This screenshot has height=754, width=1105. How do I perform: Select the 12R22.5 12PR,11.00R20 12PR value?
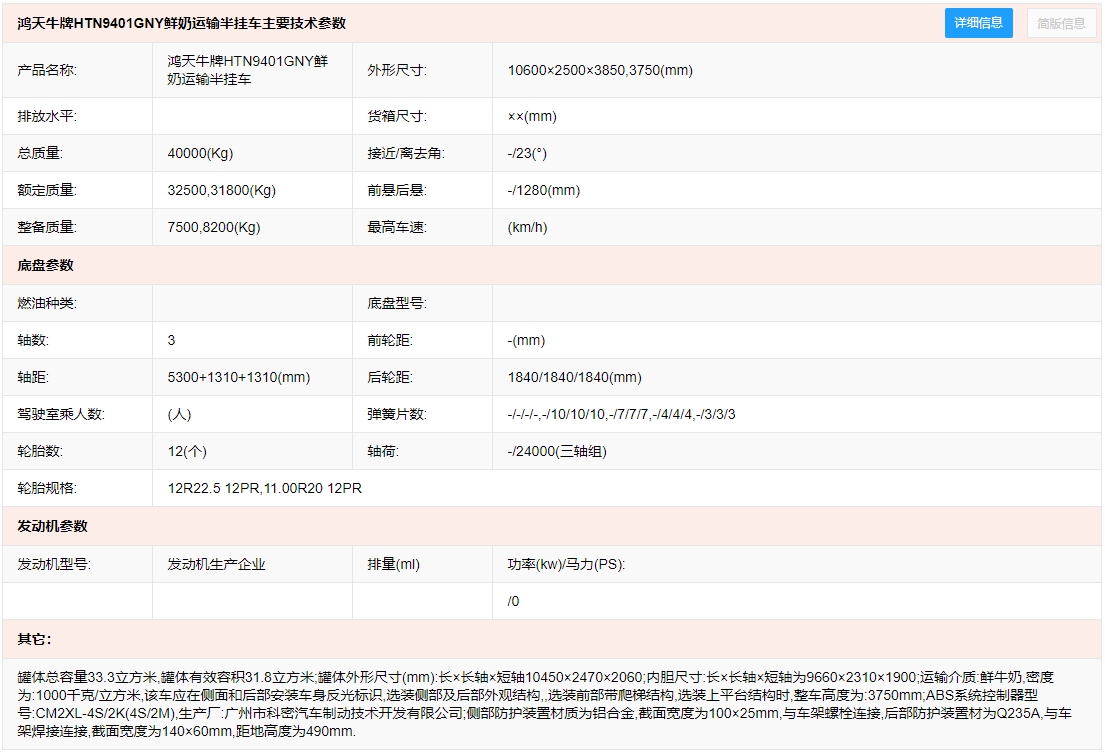tap(264, 488)
